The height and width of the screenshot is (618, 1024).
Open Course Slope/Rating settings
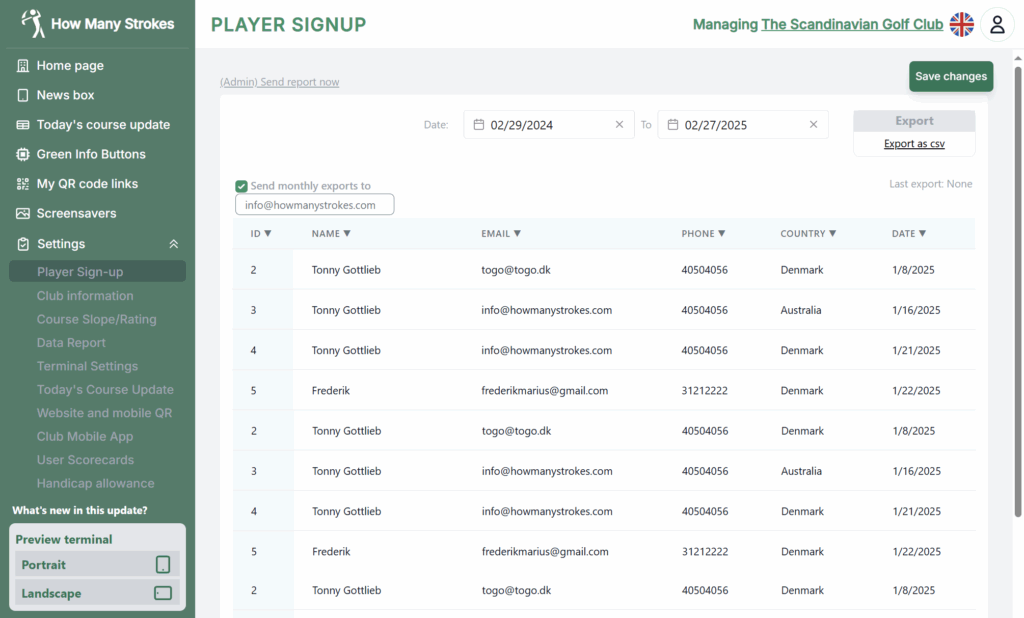97,319
